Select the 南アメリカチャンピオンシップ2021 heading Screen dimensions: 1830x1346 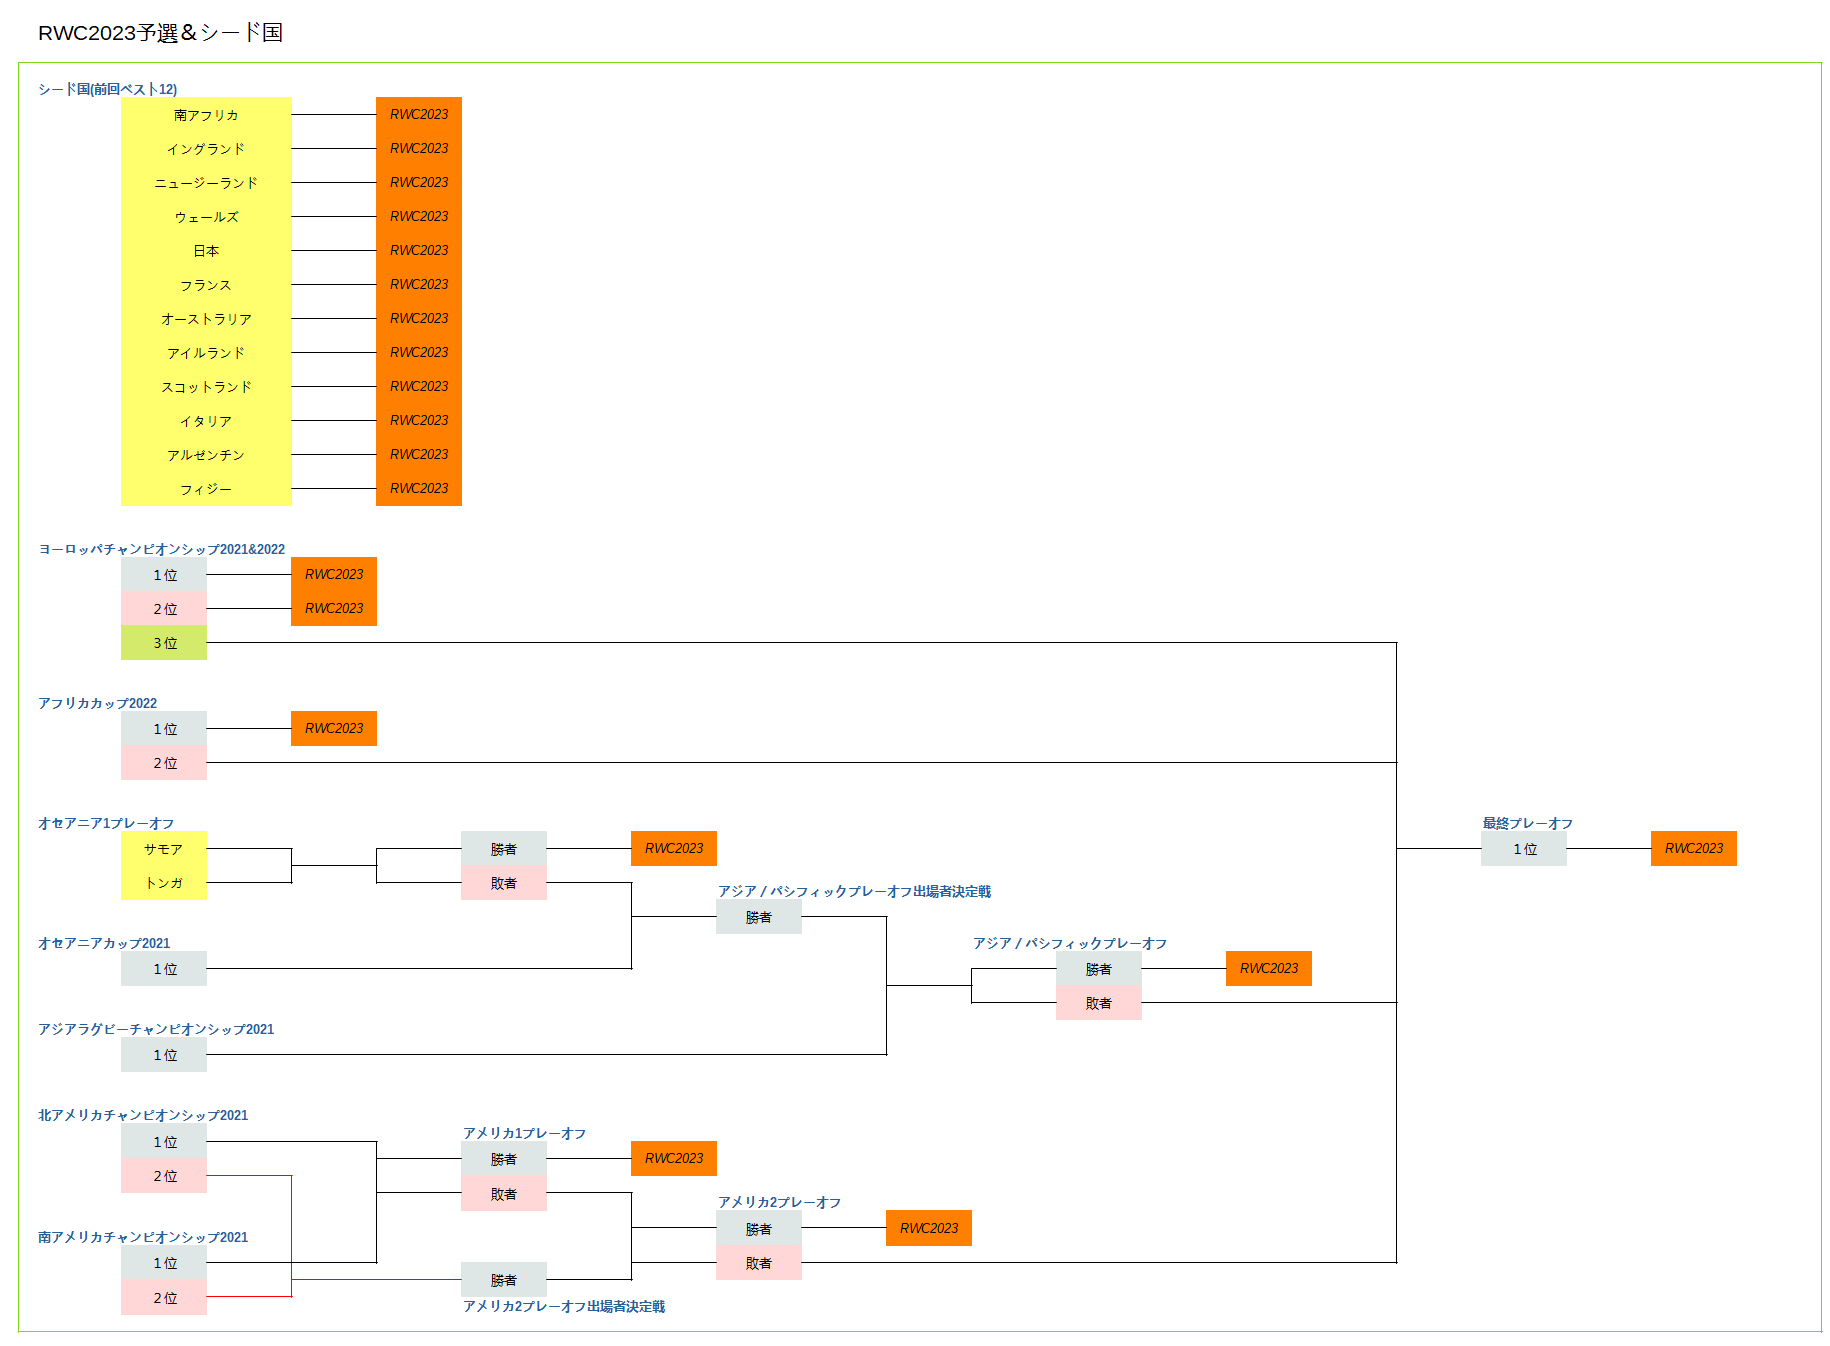click(x=143, y=1237)
